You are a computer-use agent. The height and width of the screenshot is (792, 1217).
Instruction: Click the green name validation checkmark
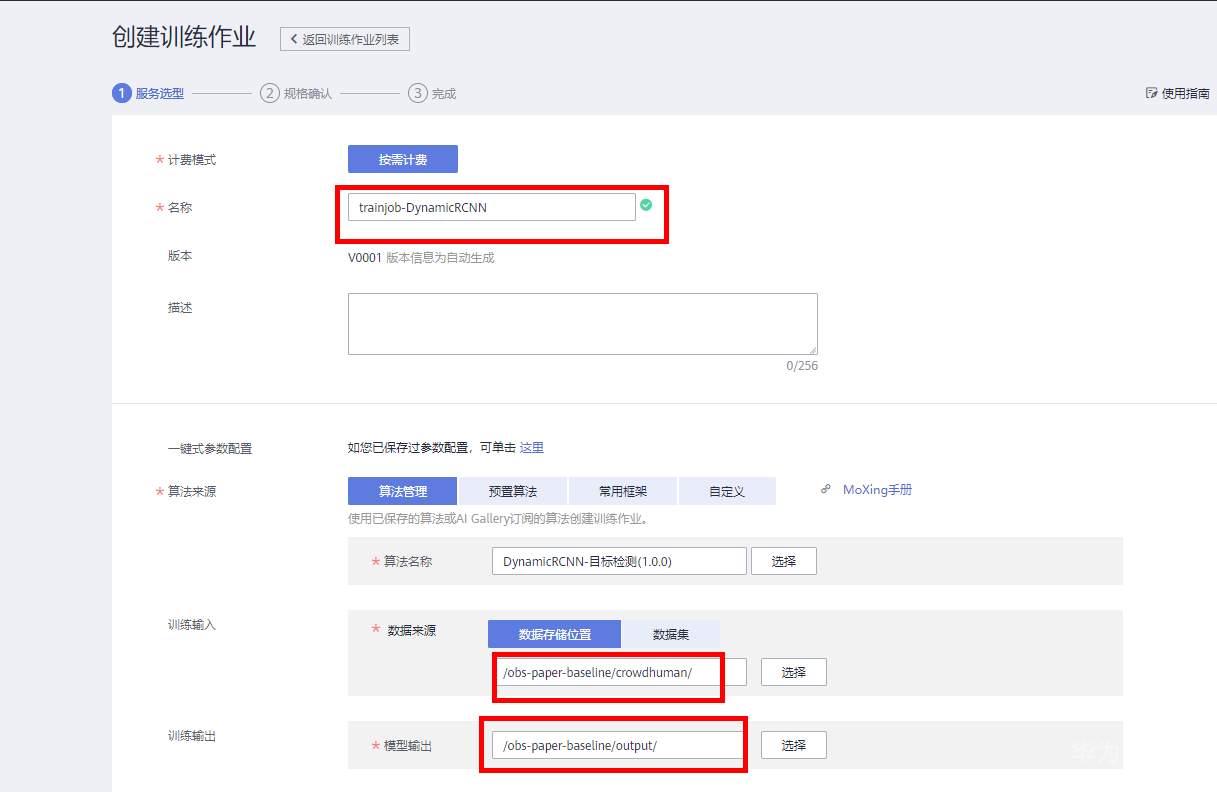click(646, 205)
